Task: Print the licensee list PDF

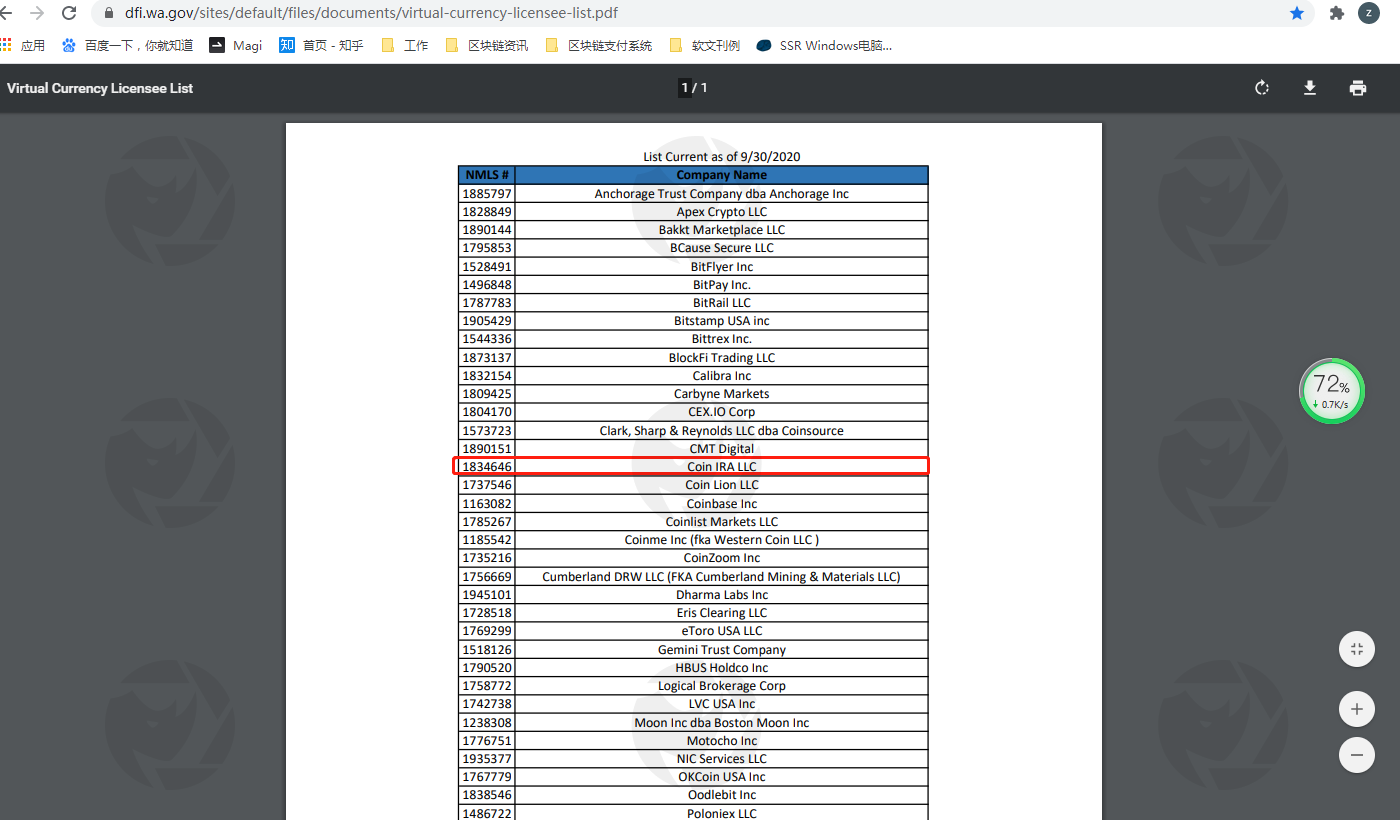Action: click(1357, 88)
